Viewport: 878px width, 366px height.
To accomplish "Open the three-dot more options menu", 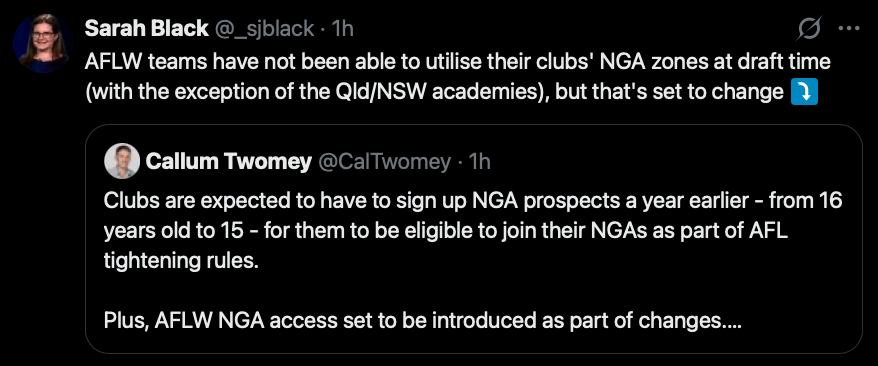I will pos(848,28).
